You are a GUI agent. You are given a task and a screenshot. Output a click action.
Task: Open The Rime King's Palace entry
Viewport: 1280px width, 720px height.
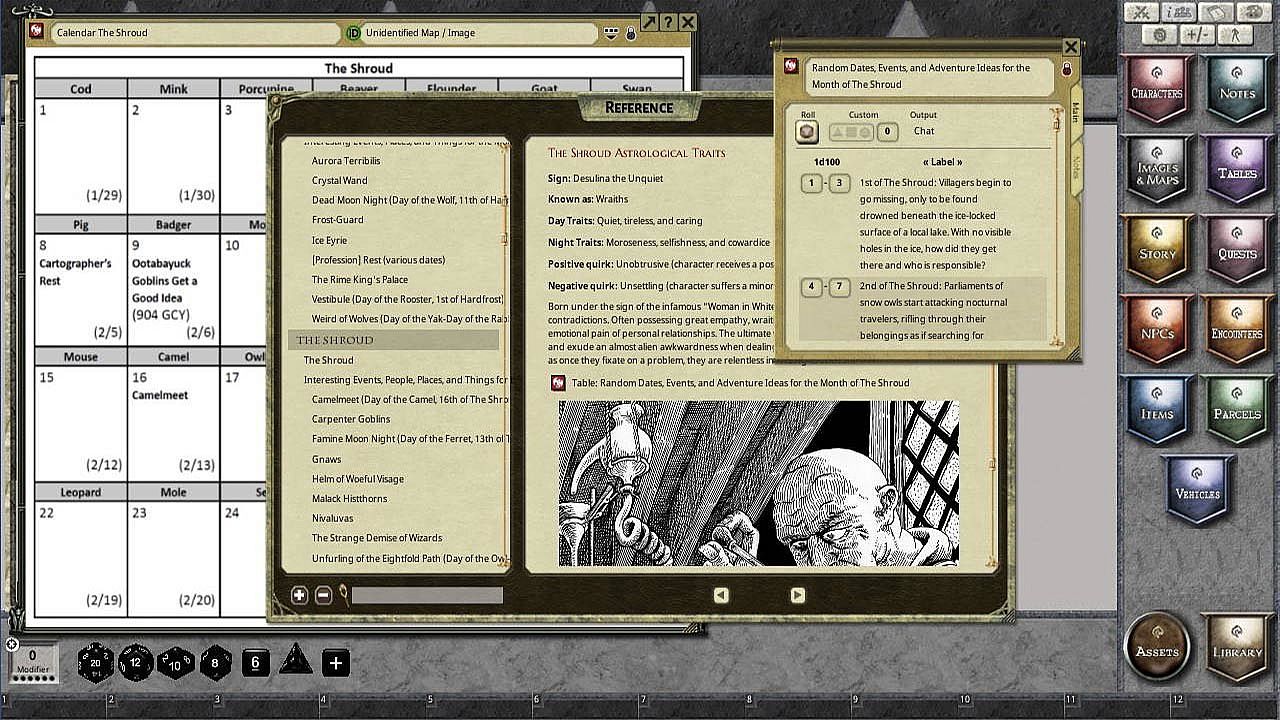pos(359,280)
